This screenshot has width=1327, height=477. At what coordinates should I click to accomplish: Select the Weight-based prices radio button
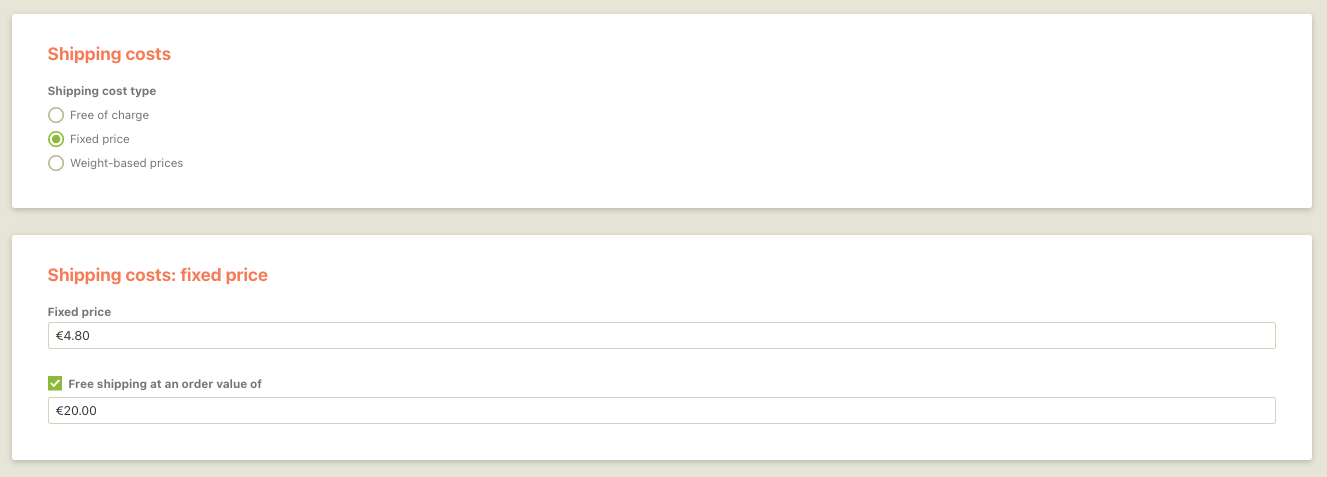[56, 163]
